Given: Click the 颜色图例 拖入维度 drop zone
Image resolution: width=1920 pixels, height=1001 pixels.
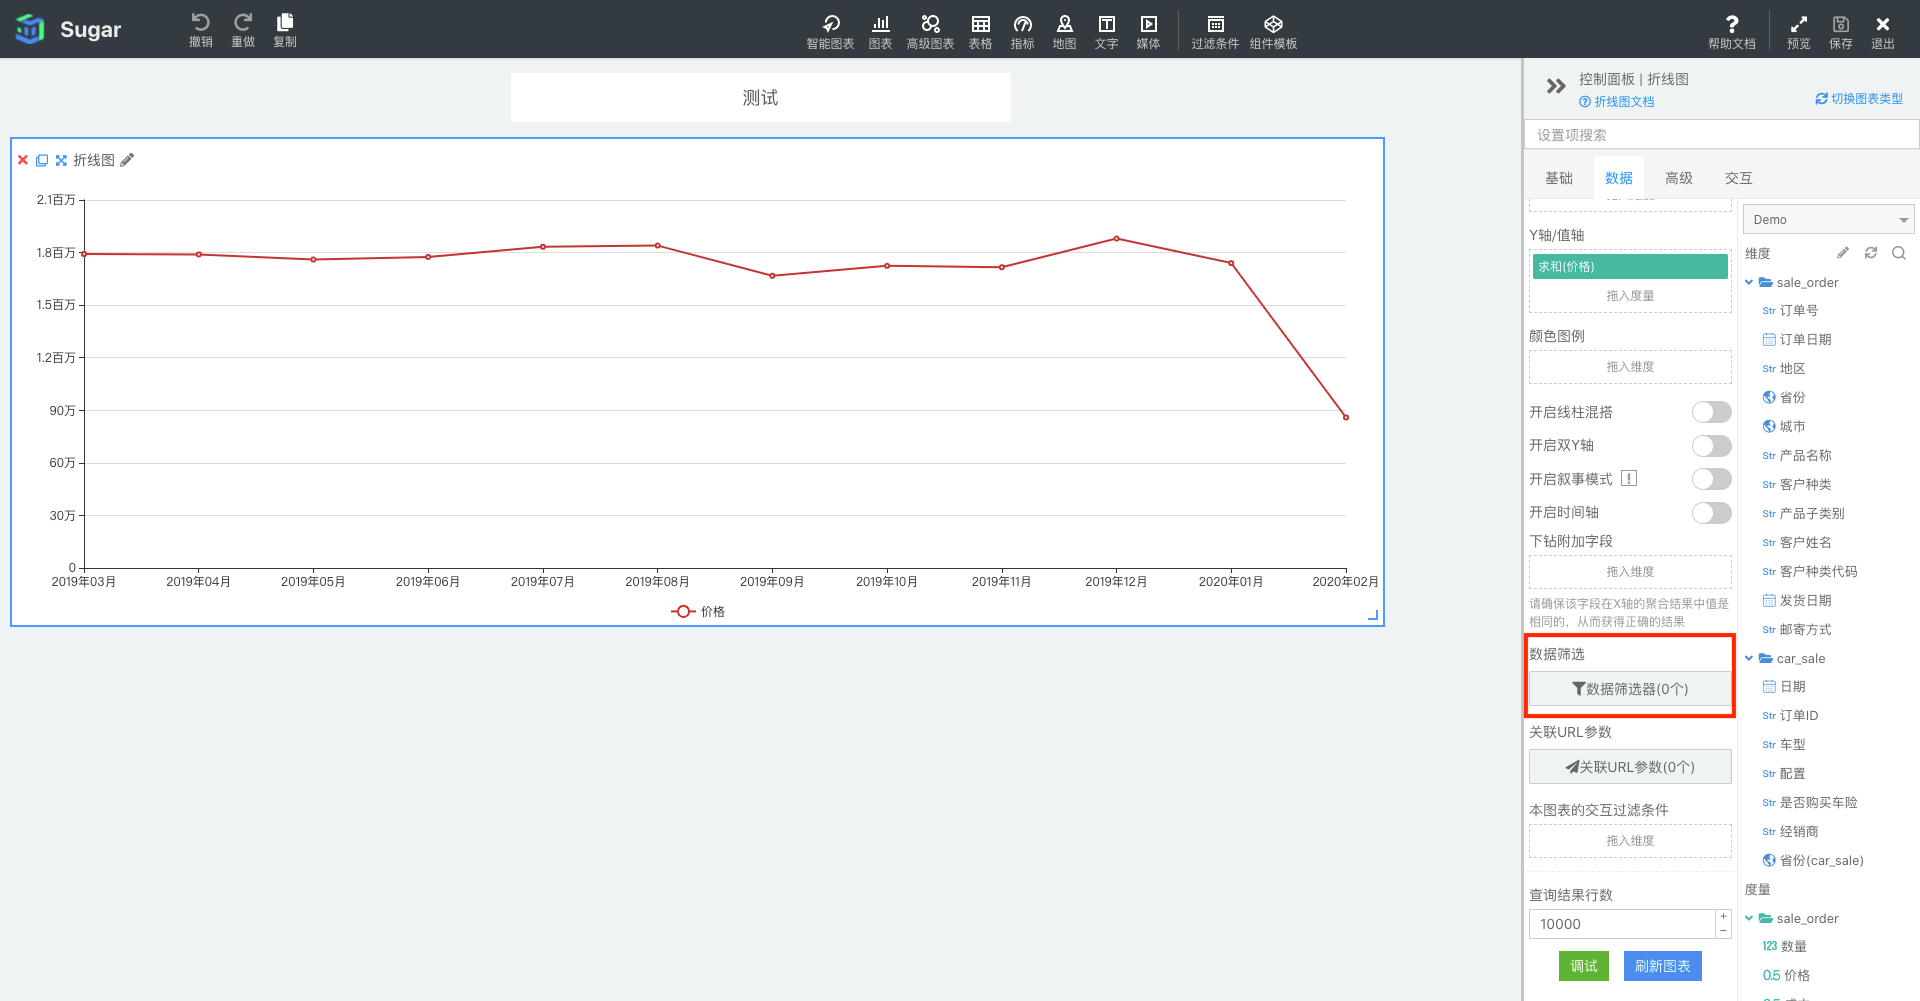Looking at the screenshot, I should pos(1630,367).
